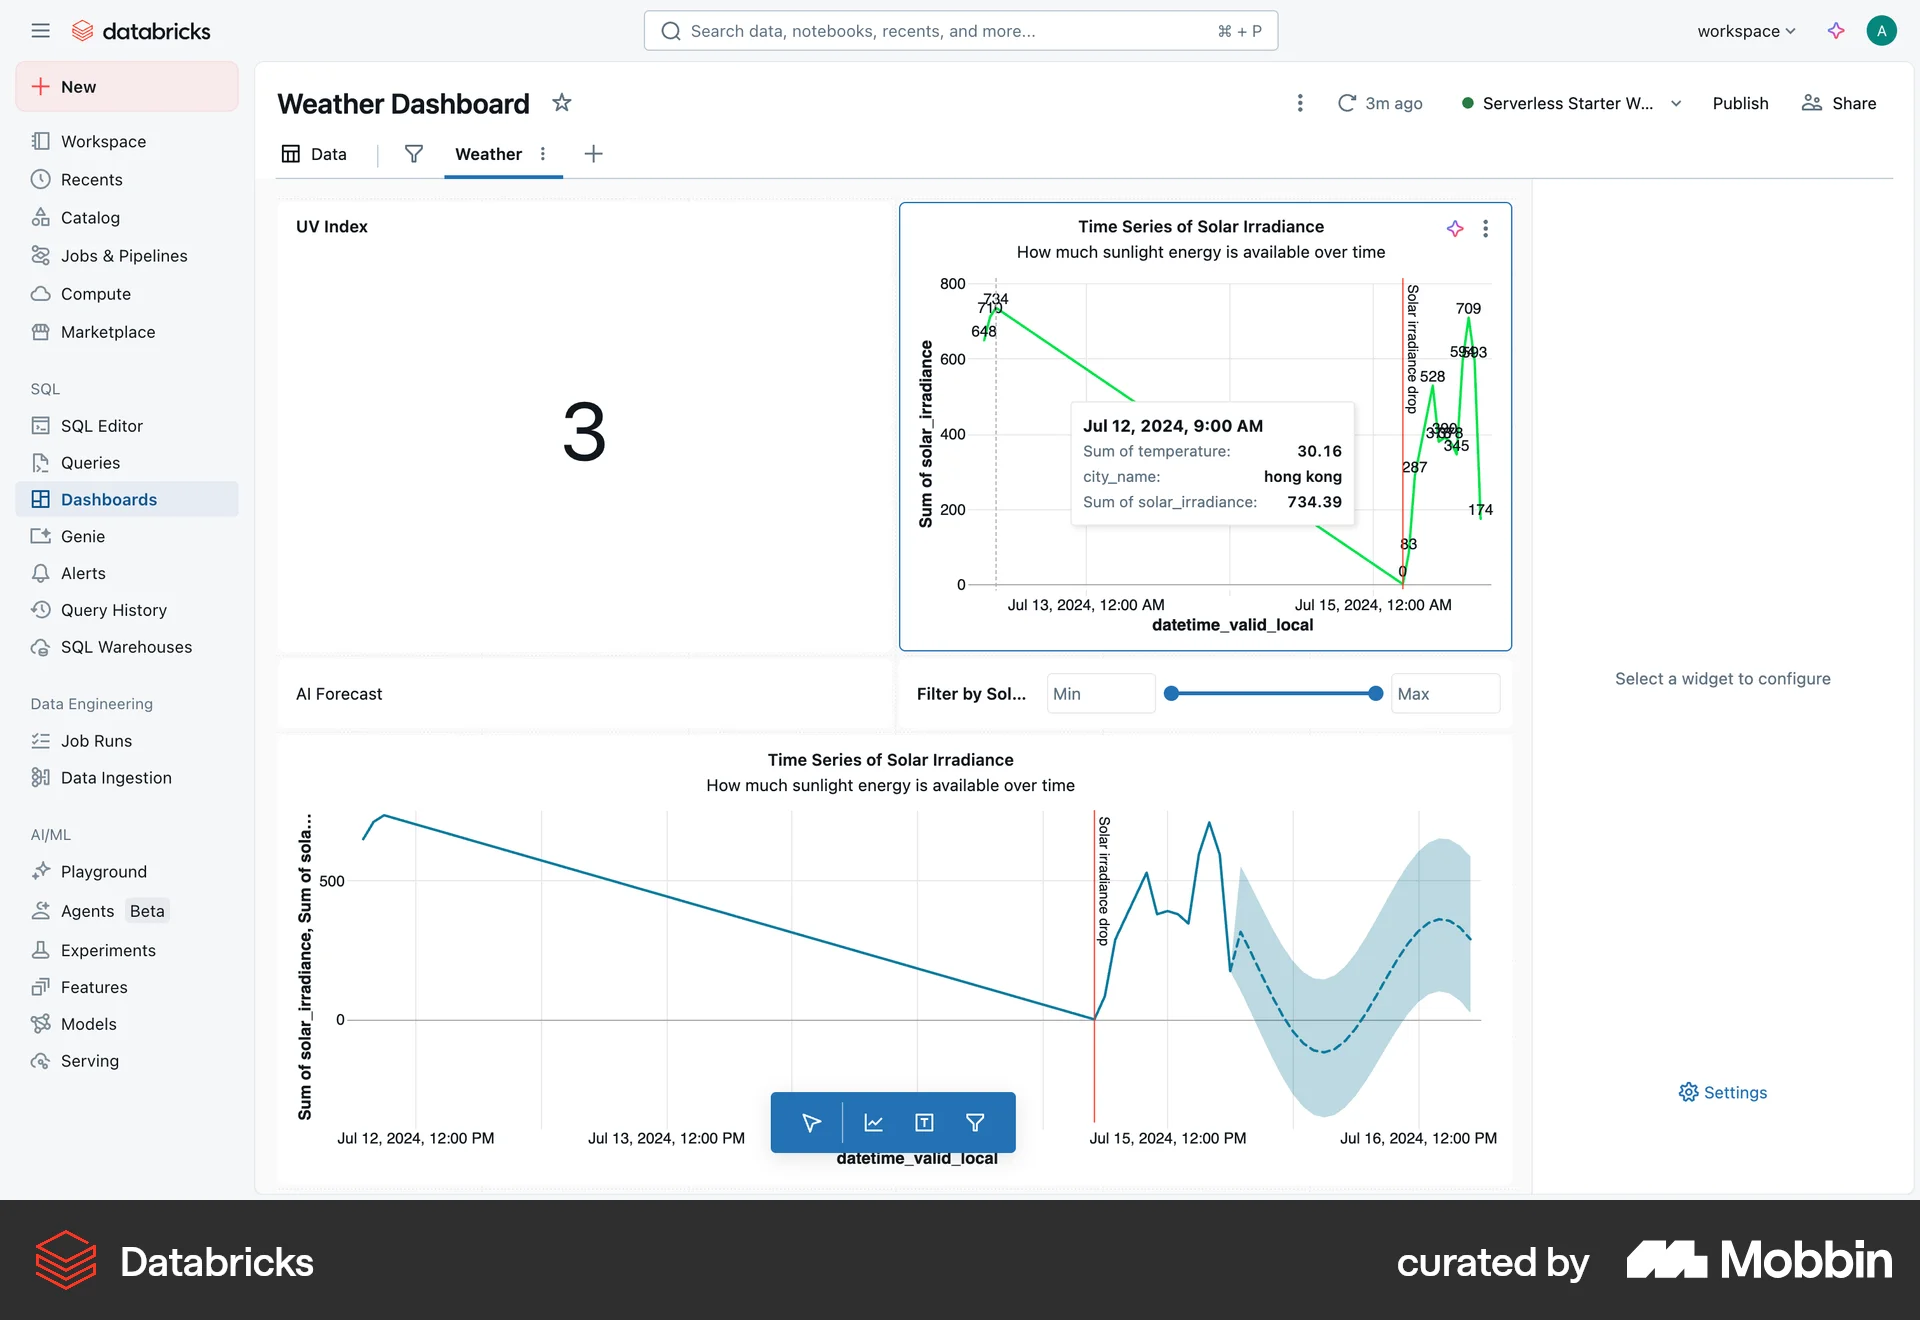Click the Databricks Assistant sparkle icon top right
Screen dimensions: 1920x1320
(x=1836, y=31)
